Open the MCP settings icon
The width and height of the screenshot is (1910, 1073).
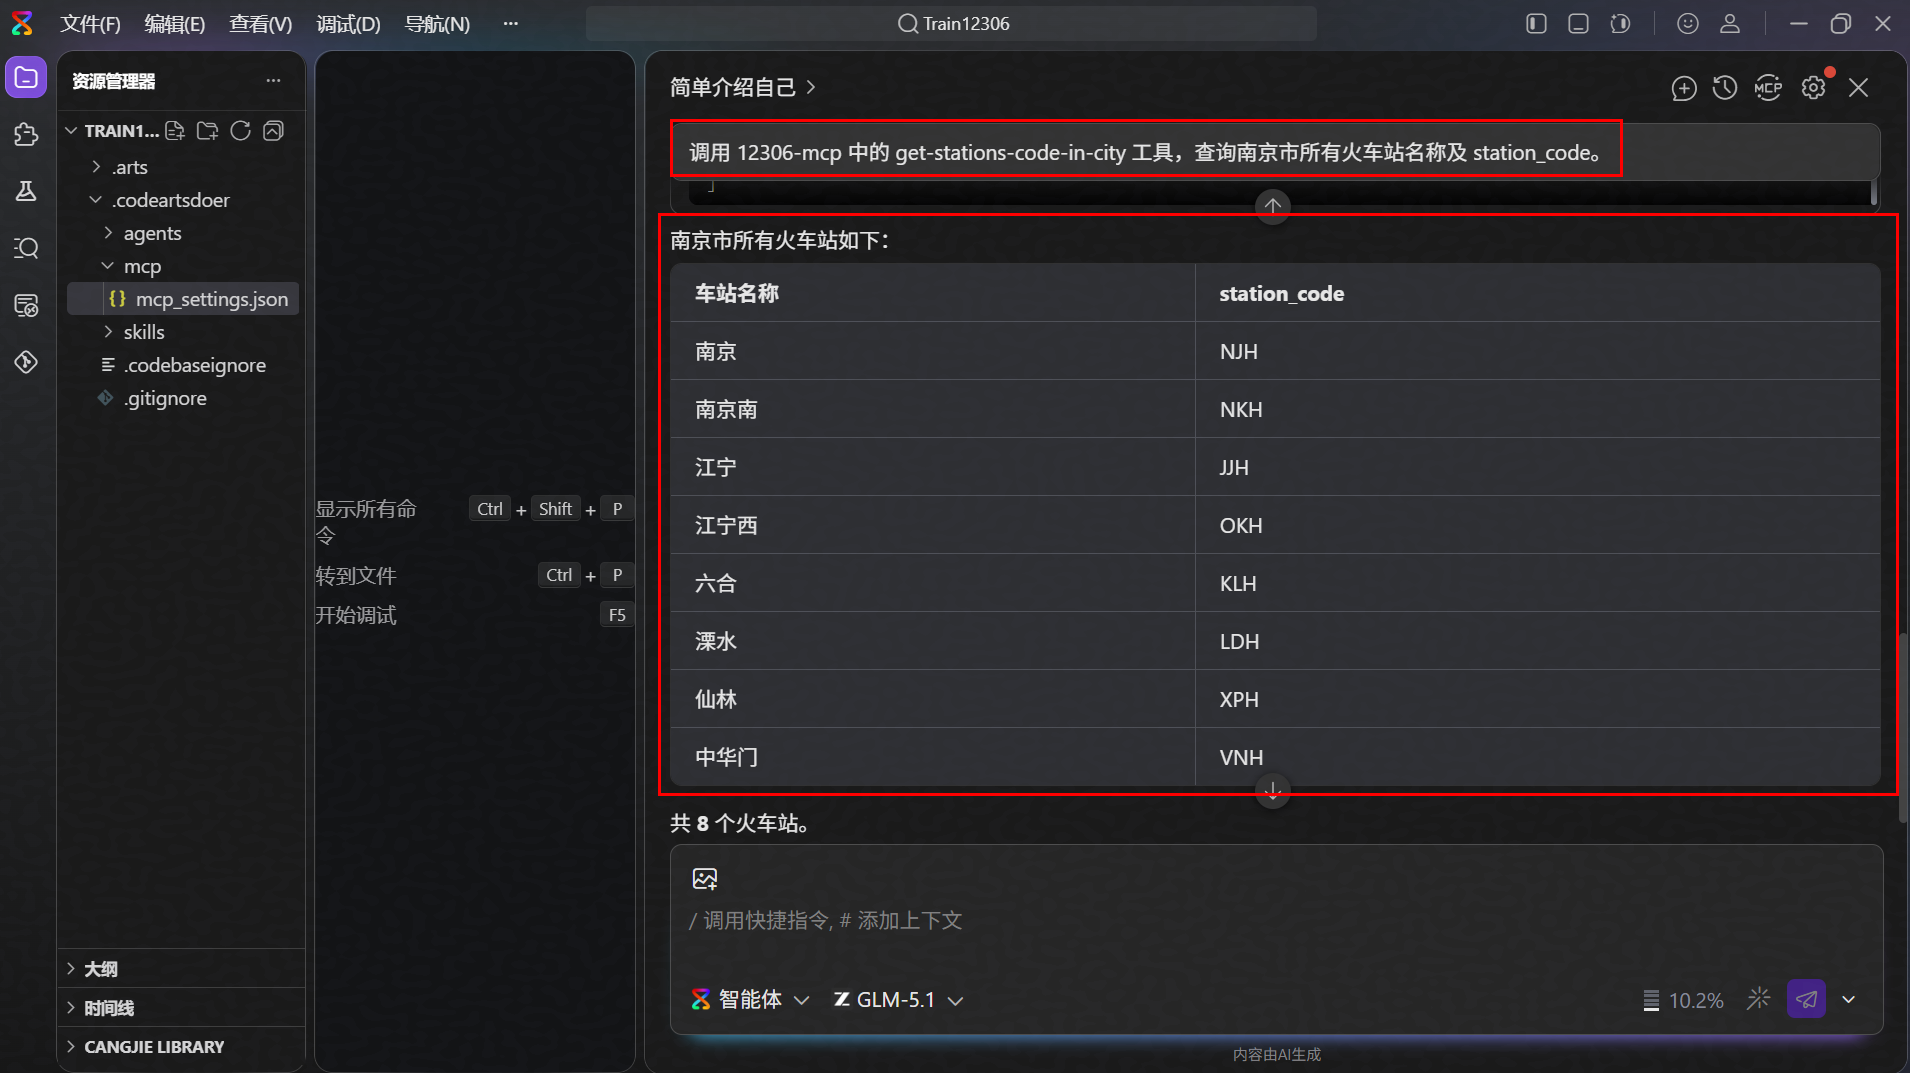(1768, 88)
